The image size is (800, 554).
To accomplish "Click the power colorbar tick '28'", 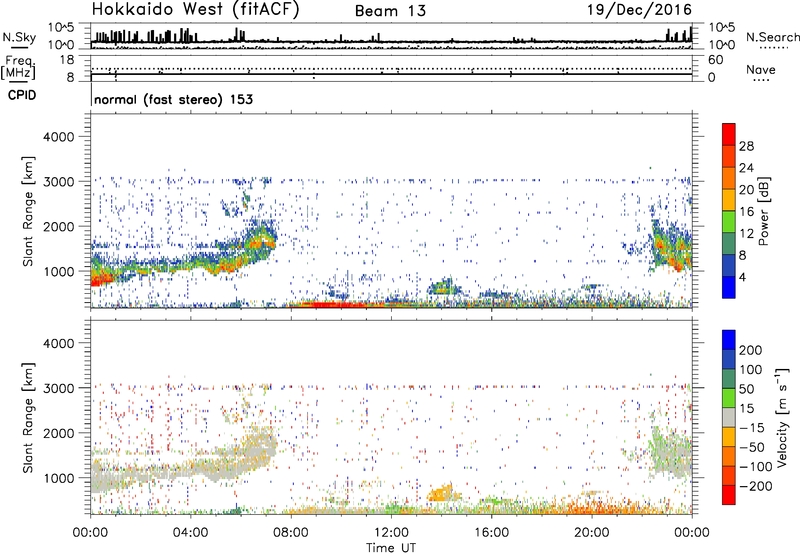I will point(746,146).
